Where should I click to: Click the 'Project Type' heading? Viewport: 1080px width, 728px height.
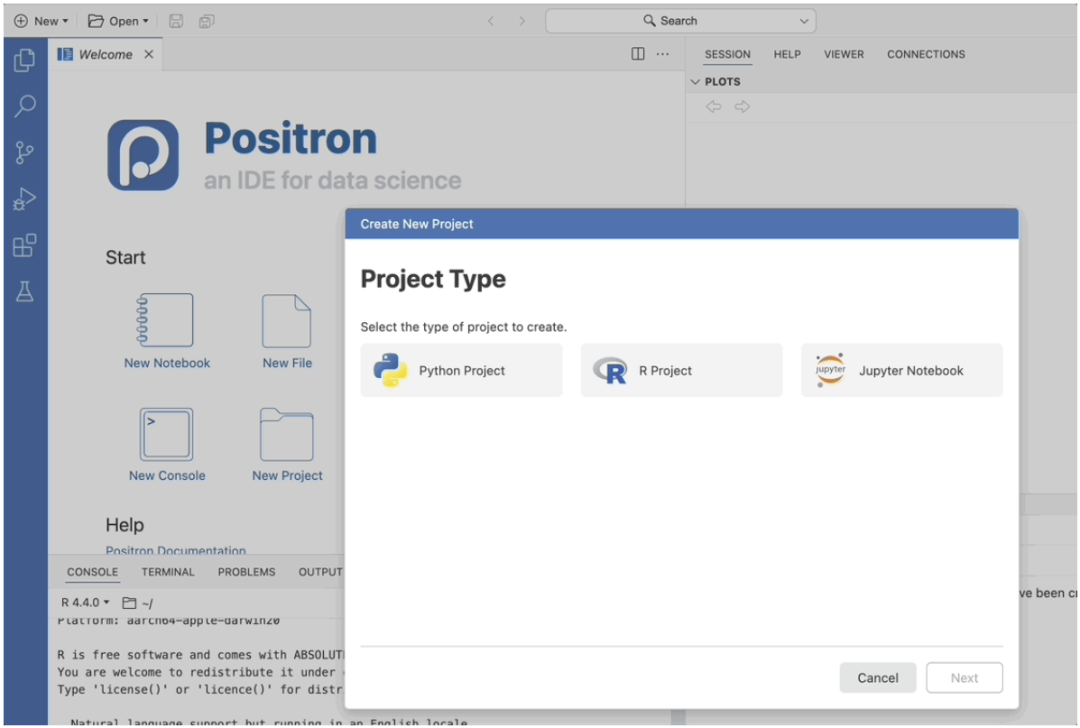433,279
